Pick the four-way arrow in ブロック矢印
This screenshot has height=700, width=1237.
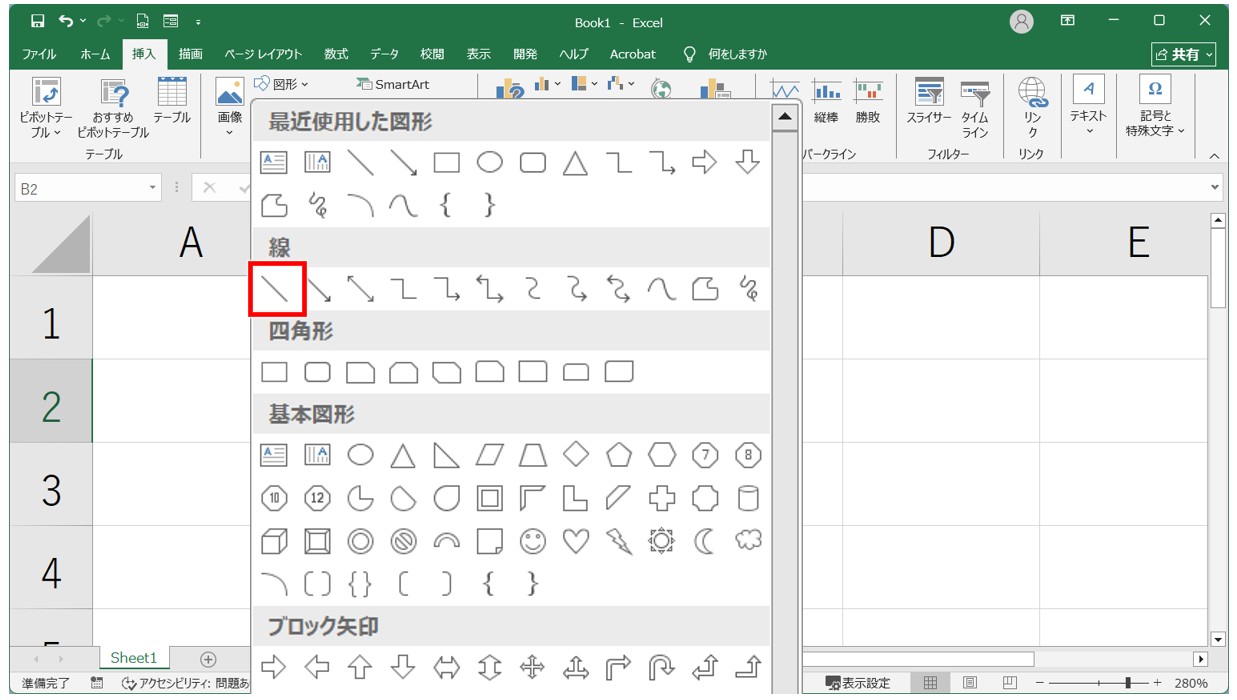coord(533,666)
